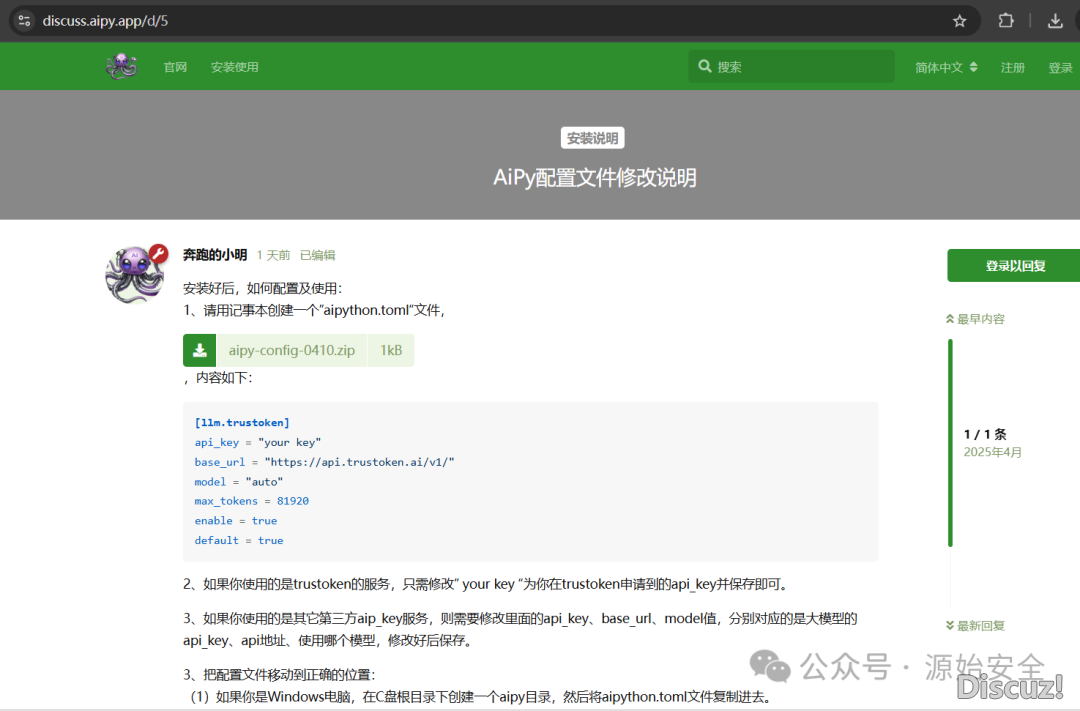1080x711 pixels.
Task: Click the 1kB file size label
Action: click(x=391, y=350)
